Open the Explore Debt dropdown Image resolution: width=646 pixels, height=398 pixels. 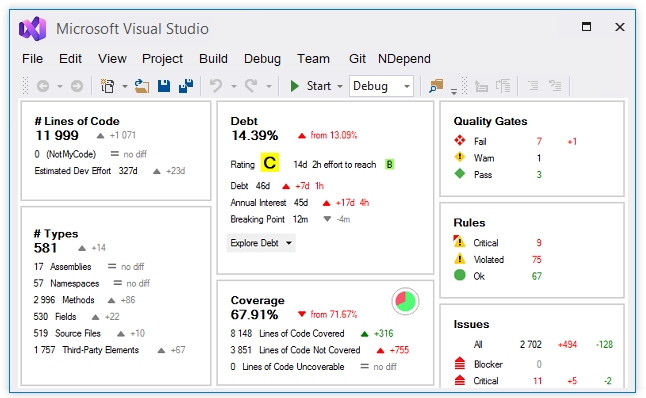pyautogui.click(x=261, y=243)
